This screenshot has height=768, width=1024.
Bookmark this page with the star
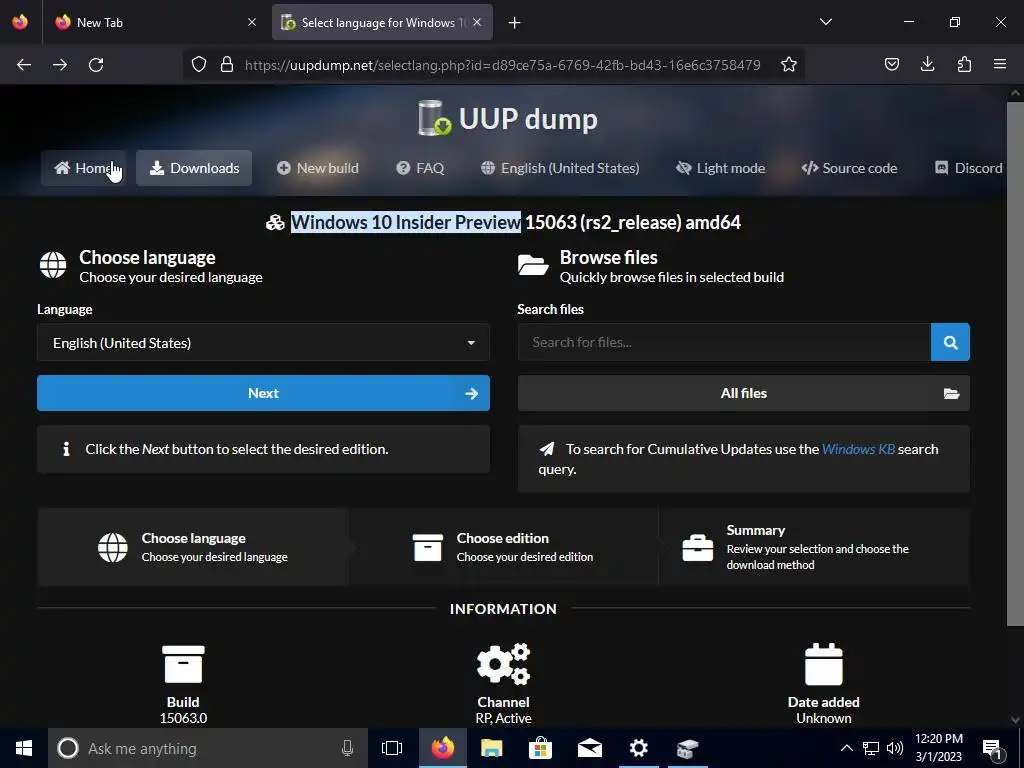789,65
